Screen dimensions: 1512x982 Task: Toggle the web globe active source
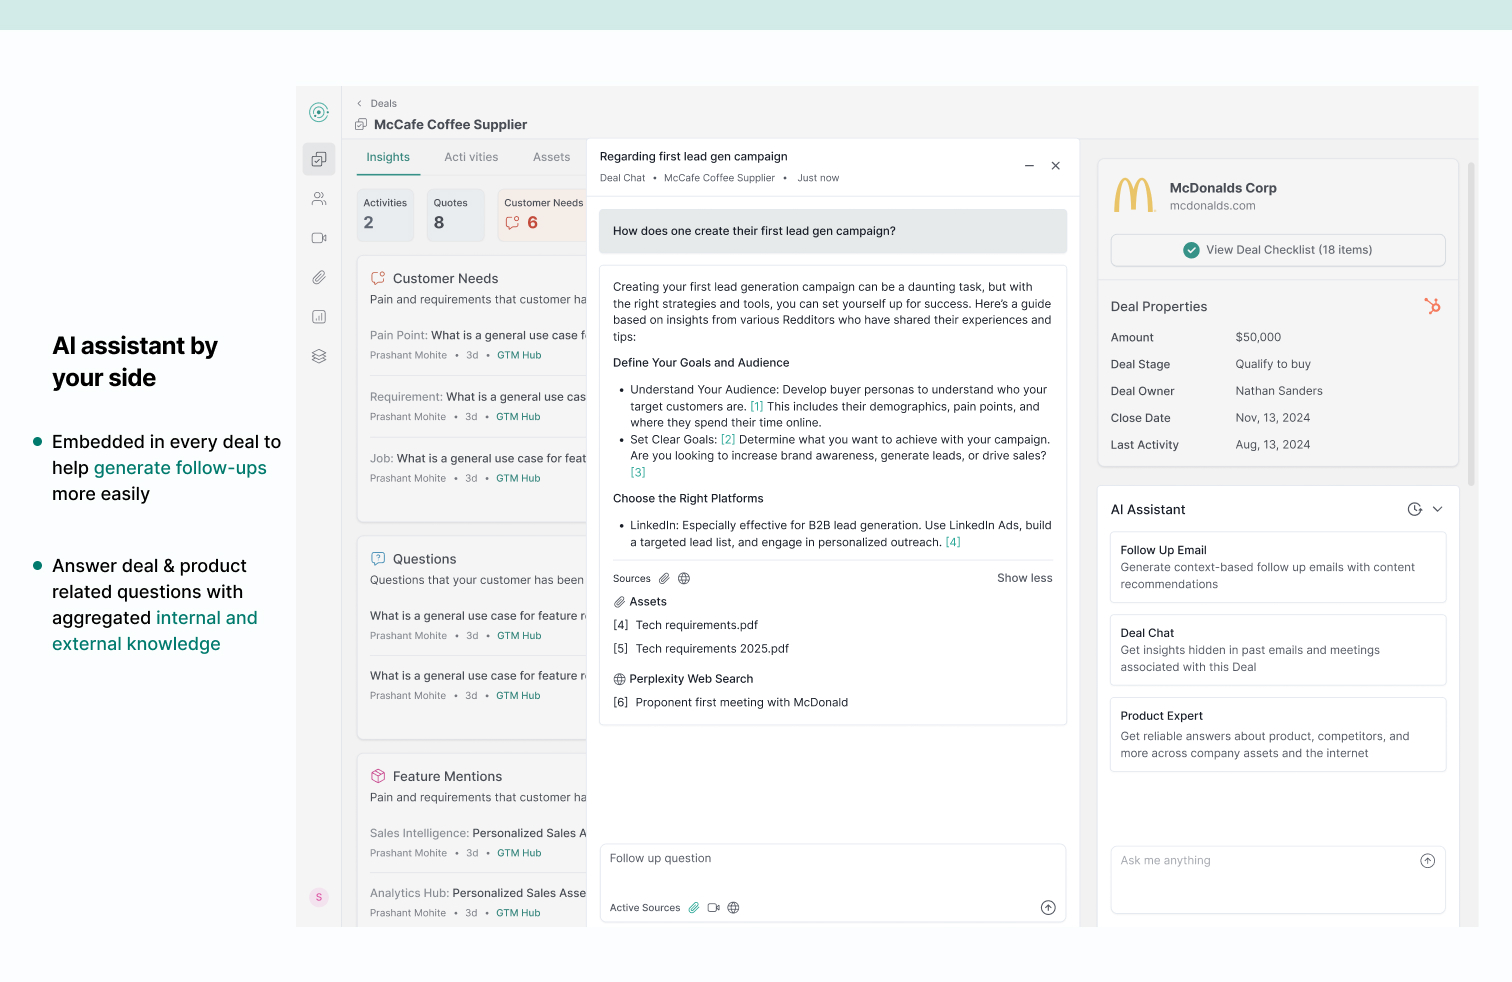tap(733, 908)
